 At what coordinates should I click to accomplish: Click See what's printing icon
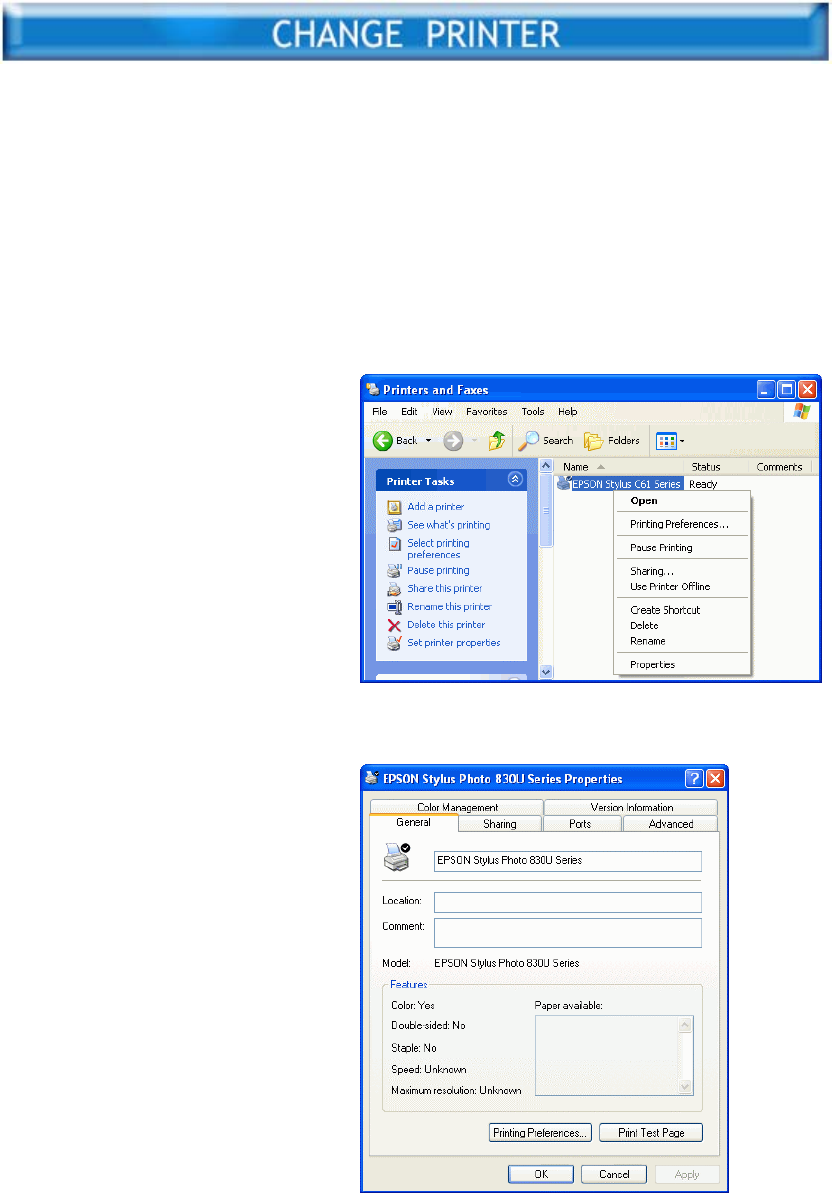pos(394,526)
